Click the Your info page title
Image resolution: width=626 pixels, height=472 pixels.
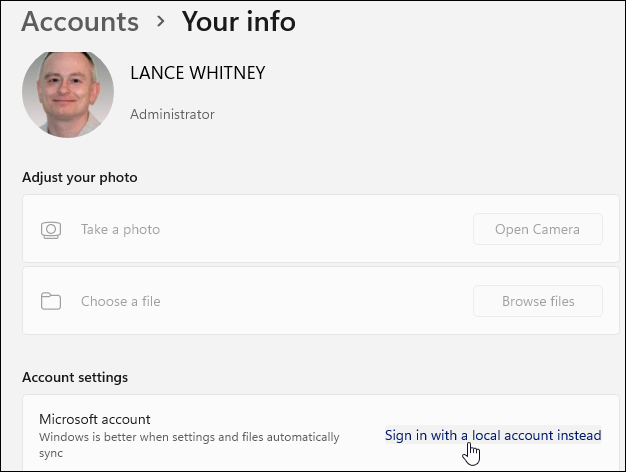pyautogui.click(x=238, y=21)
